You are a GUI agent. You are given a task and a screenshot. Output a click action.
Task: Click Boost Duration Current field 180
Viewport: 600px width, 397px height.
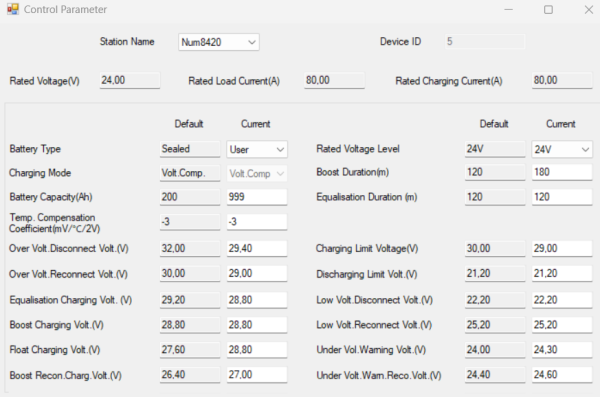click(x=562, y=172)
